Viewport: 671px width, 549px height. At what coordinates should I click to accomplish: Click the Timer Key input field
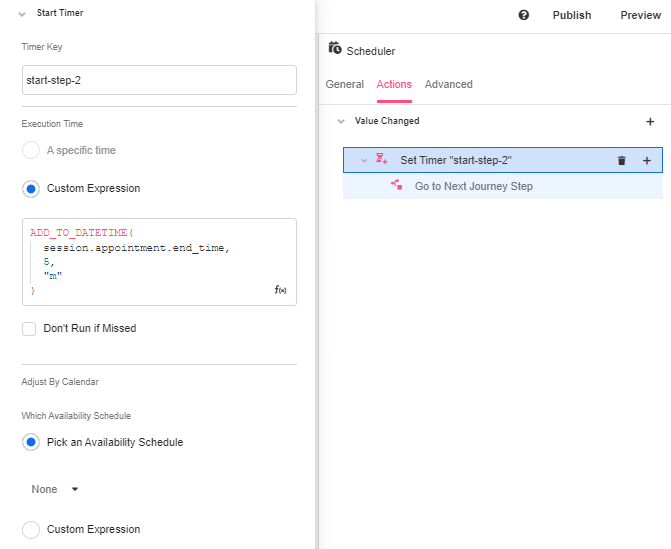coord(159,80)
